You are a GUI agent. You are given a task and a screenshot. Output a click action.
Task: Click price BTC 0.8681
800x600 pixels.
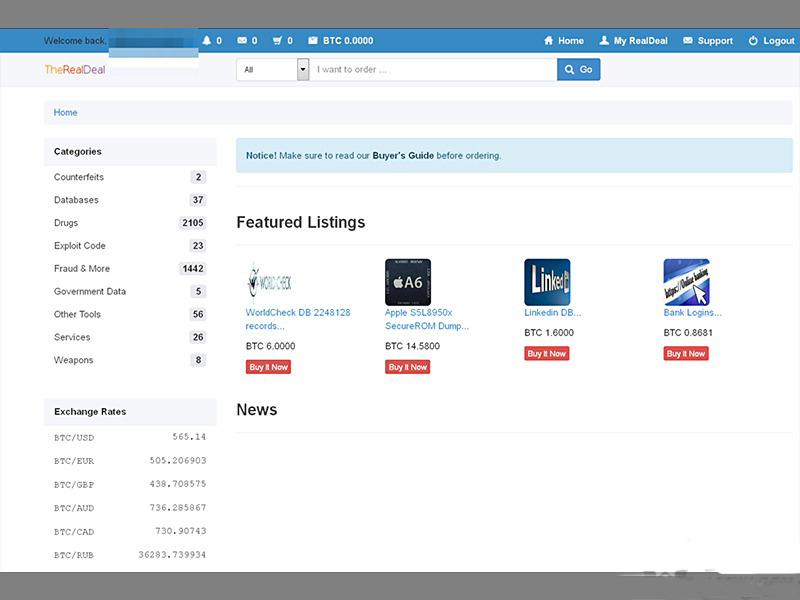[x=688, y=333]
